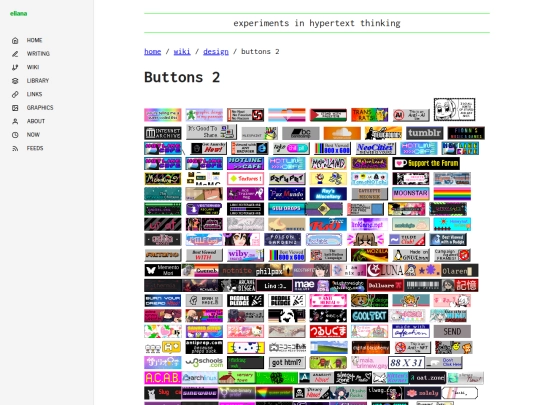This screenshot has width=540, height=405.
Task: Click the tumblr button badge
Action: point(424,133)
